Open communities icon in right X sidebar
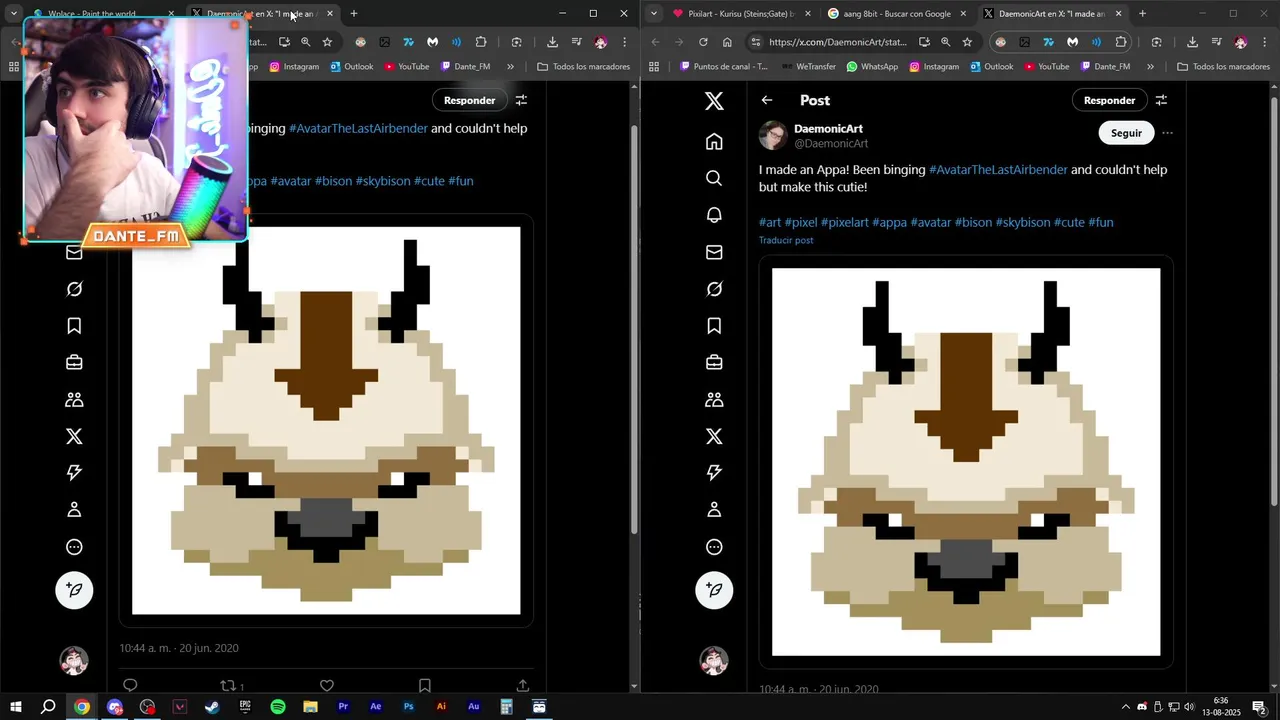This screenshot has width=1280, height=720. [714, 399]
